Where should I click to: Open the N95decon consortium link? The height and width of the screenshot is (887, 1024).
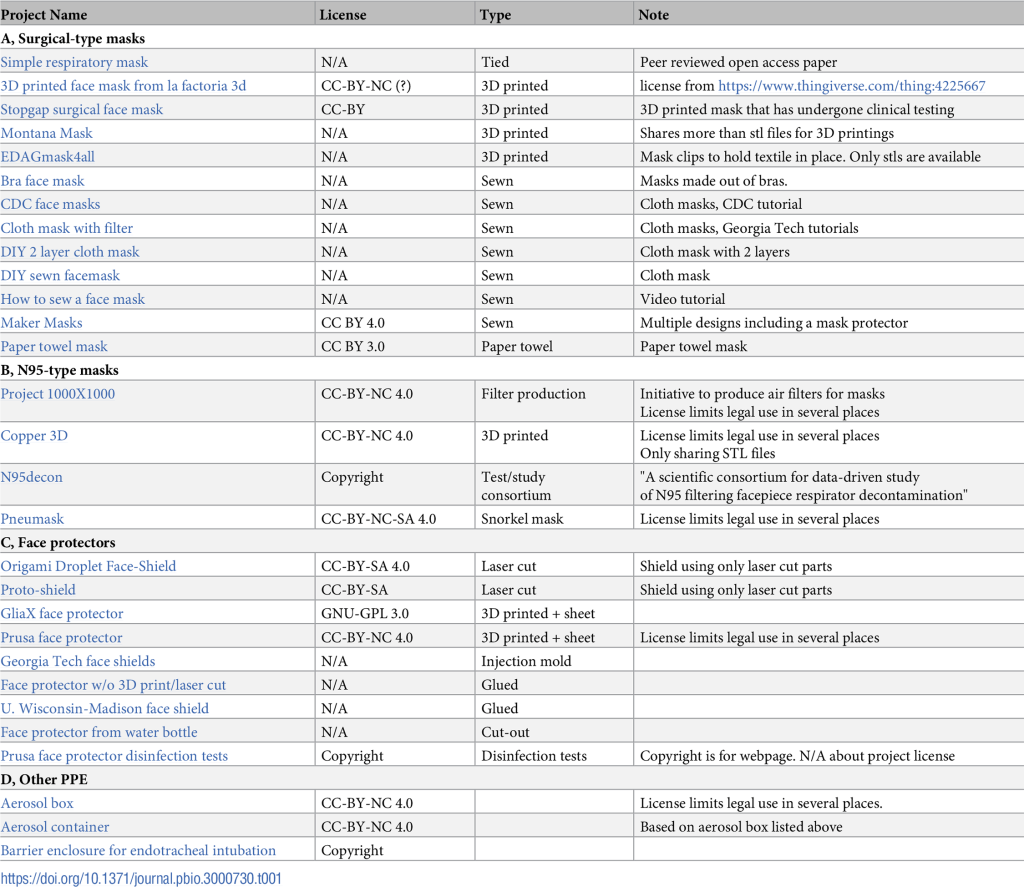(32, 477)
